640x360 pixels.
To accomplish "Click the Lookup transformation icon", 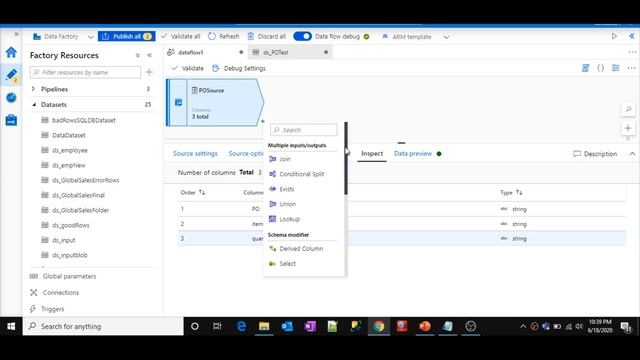I will [x=273, y=219].
